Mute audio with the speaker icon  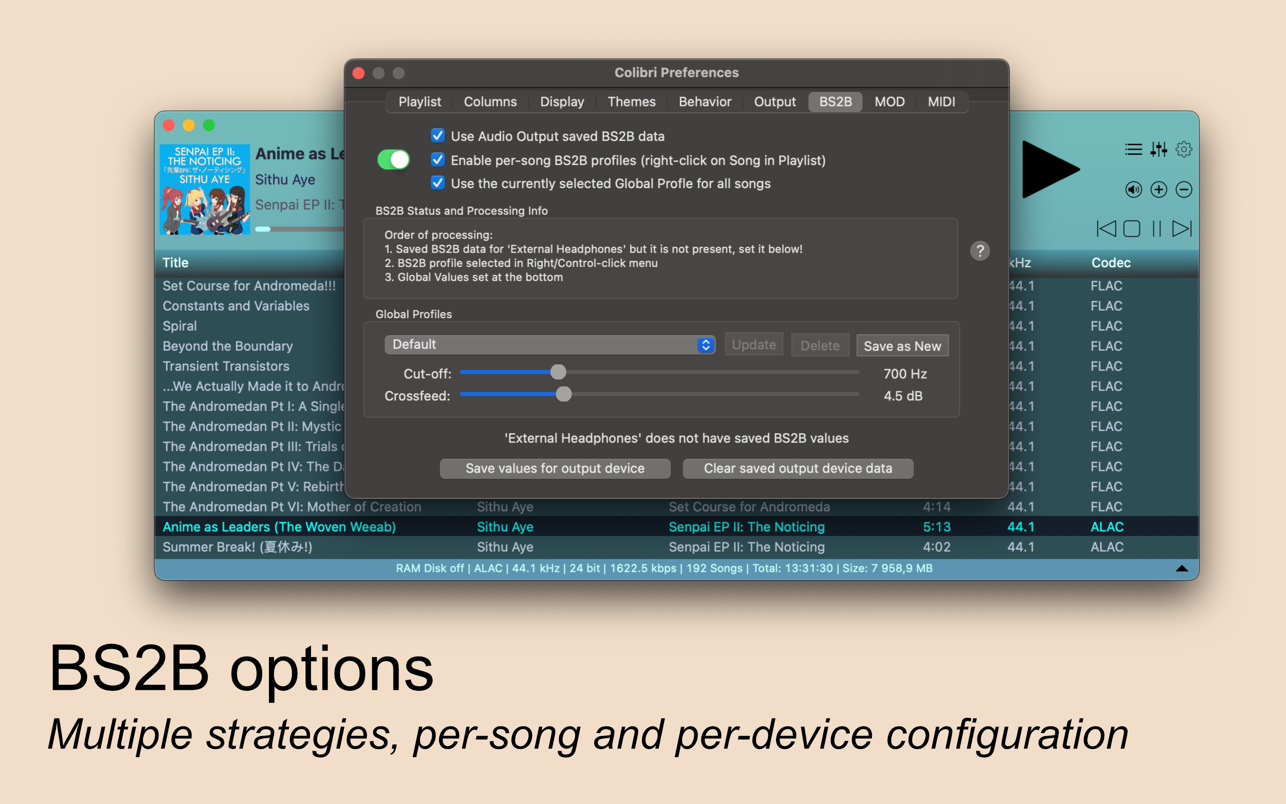pyautogui.click(x=1133, y=190)
